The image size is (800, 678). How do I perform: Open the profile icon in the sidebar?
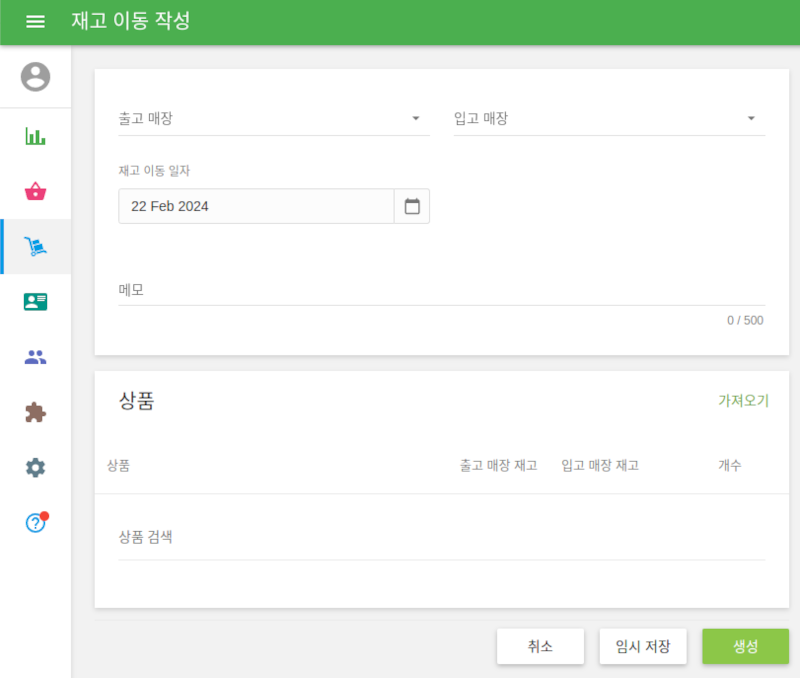(35, 77)
